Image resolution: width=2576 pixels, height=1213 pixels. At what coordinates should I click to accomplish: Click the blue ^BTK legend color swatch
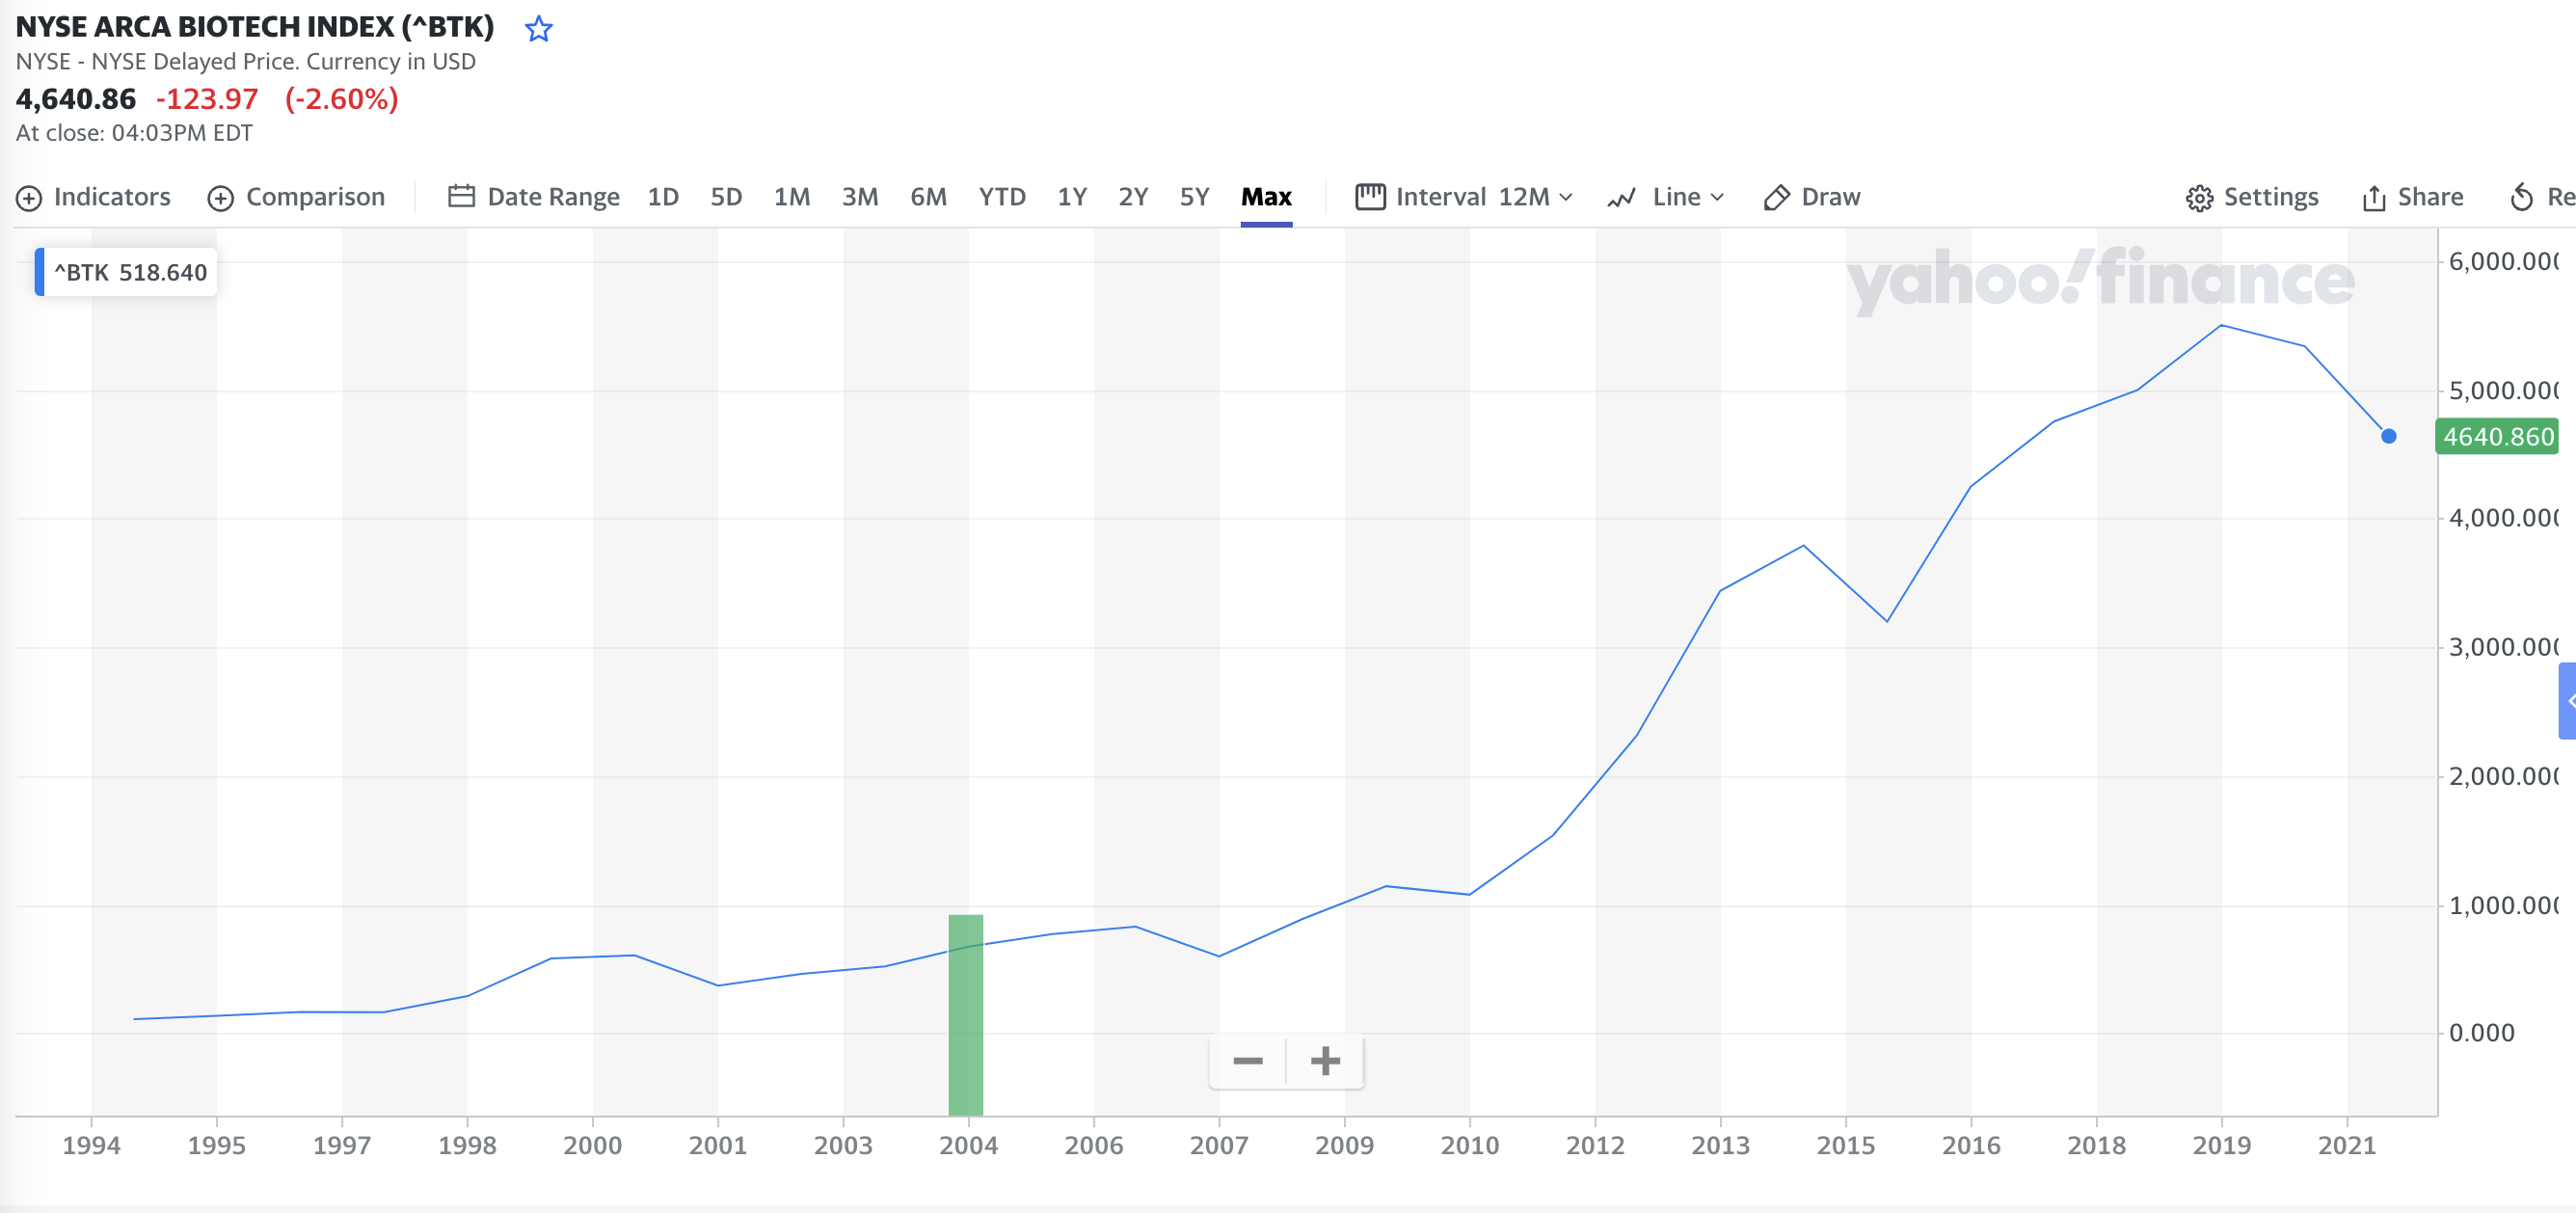(40, 272)
